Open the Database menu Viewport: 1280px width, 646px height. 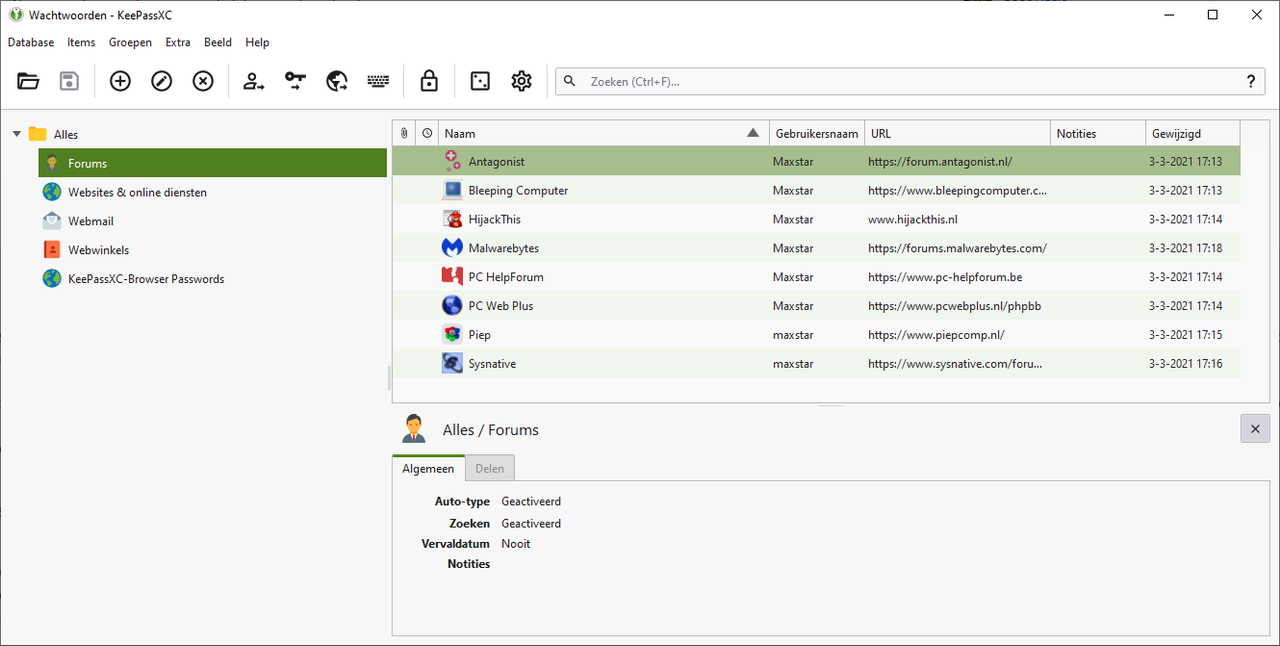[x=31, y=42]
